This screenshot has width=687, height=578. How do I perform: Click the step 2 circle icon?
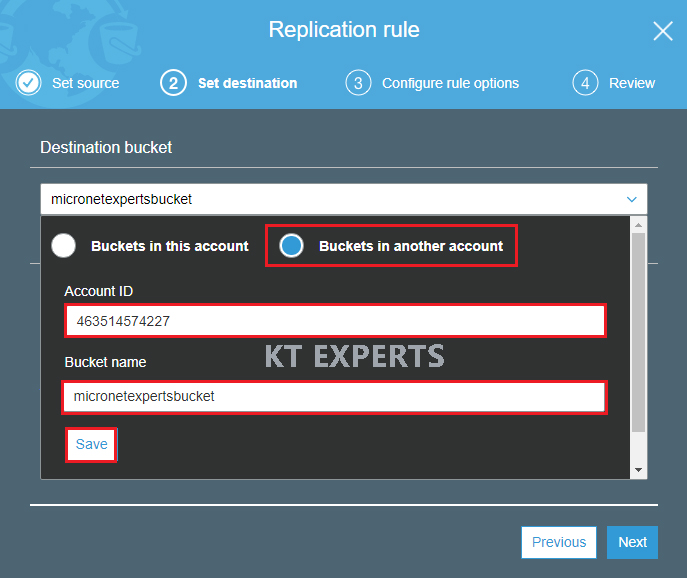point(173,83)
